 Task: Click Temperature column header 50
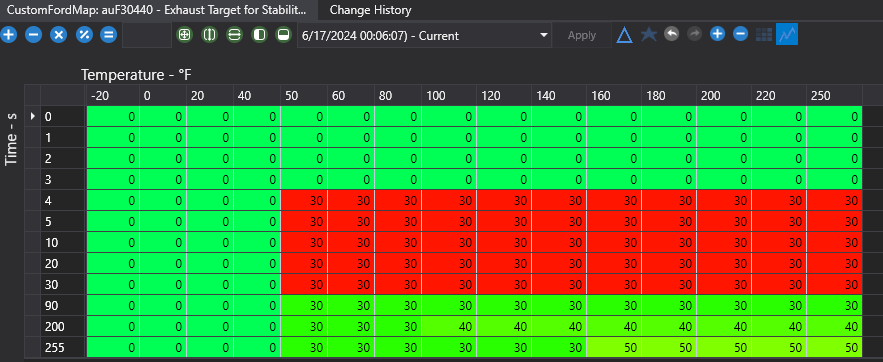(304, 96)
